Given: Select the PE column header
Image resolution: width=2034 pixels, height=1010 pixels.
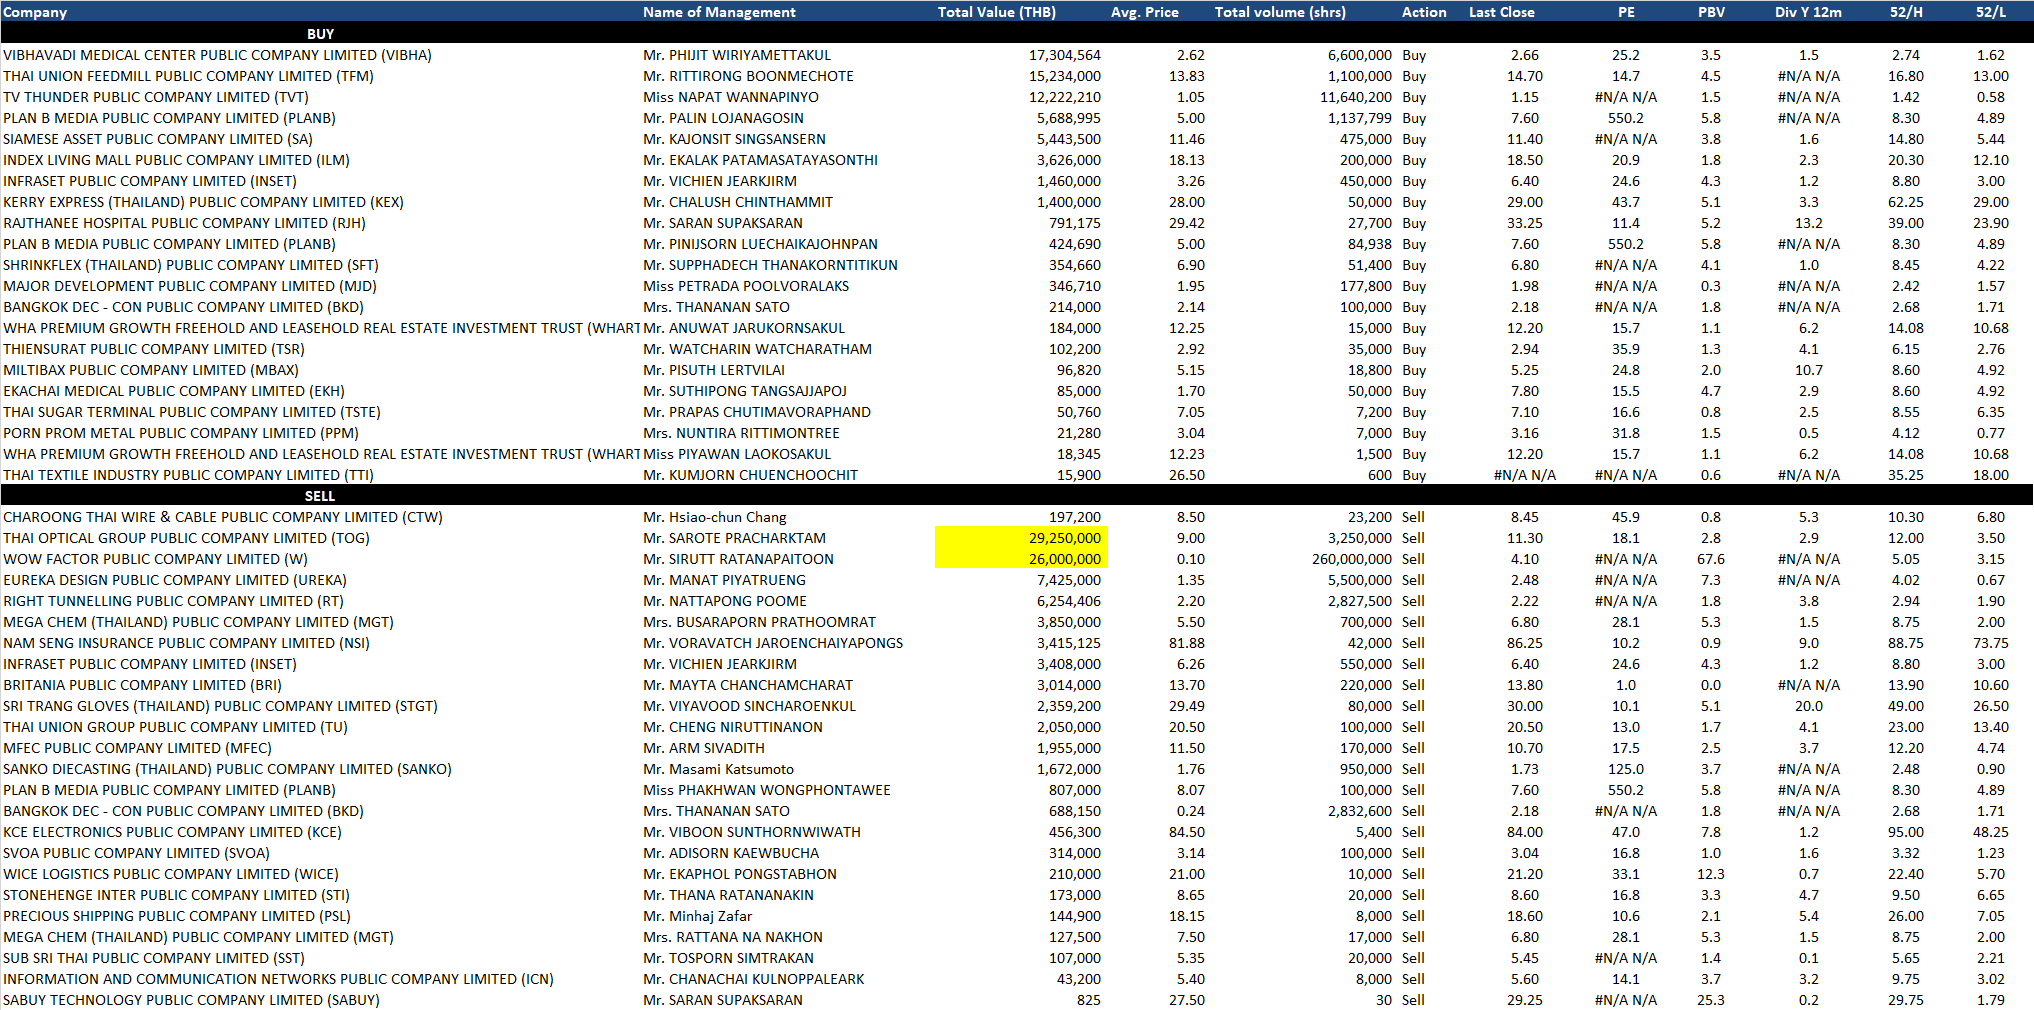Looking at the screenshot, I should [1626, 12].
